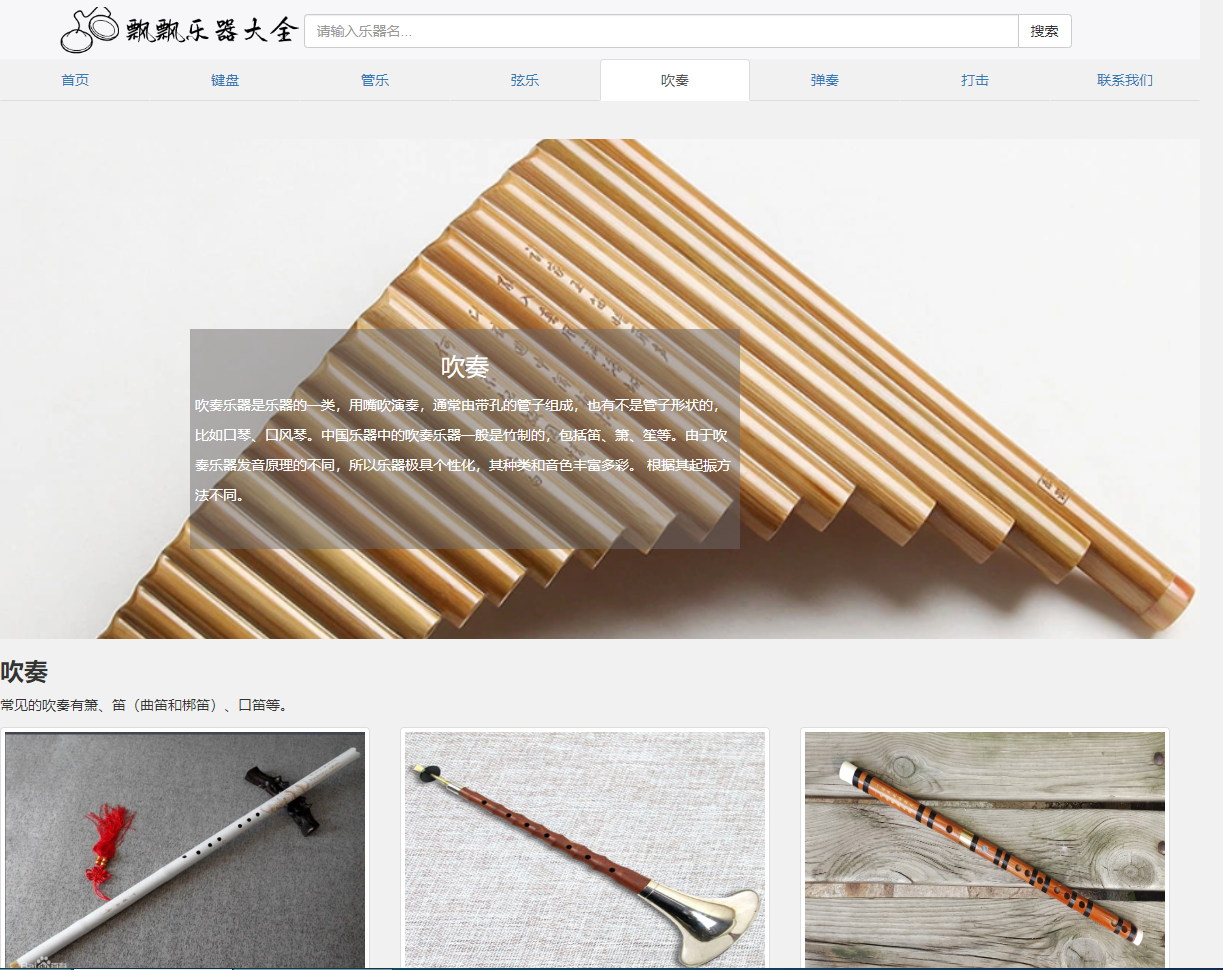Image resolution: width=1223 pixels, height=970 pixels.
Task: Open the 联系我们 contact tab
Action: 1125,80
